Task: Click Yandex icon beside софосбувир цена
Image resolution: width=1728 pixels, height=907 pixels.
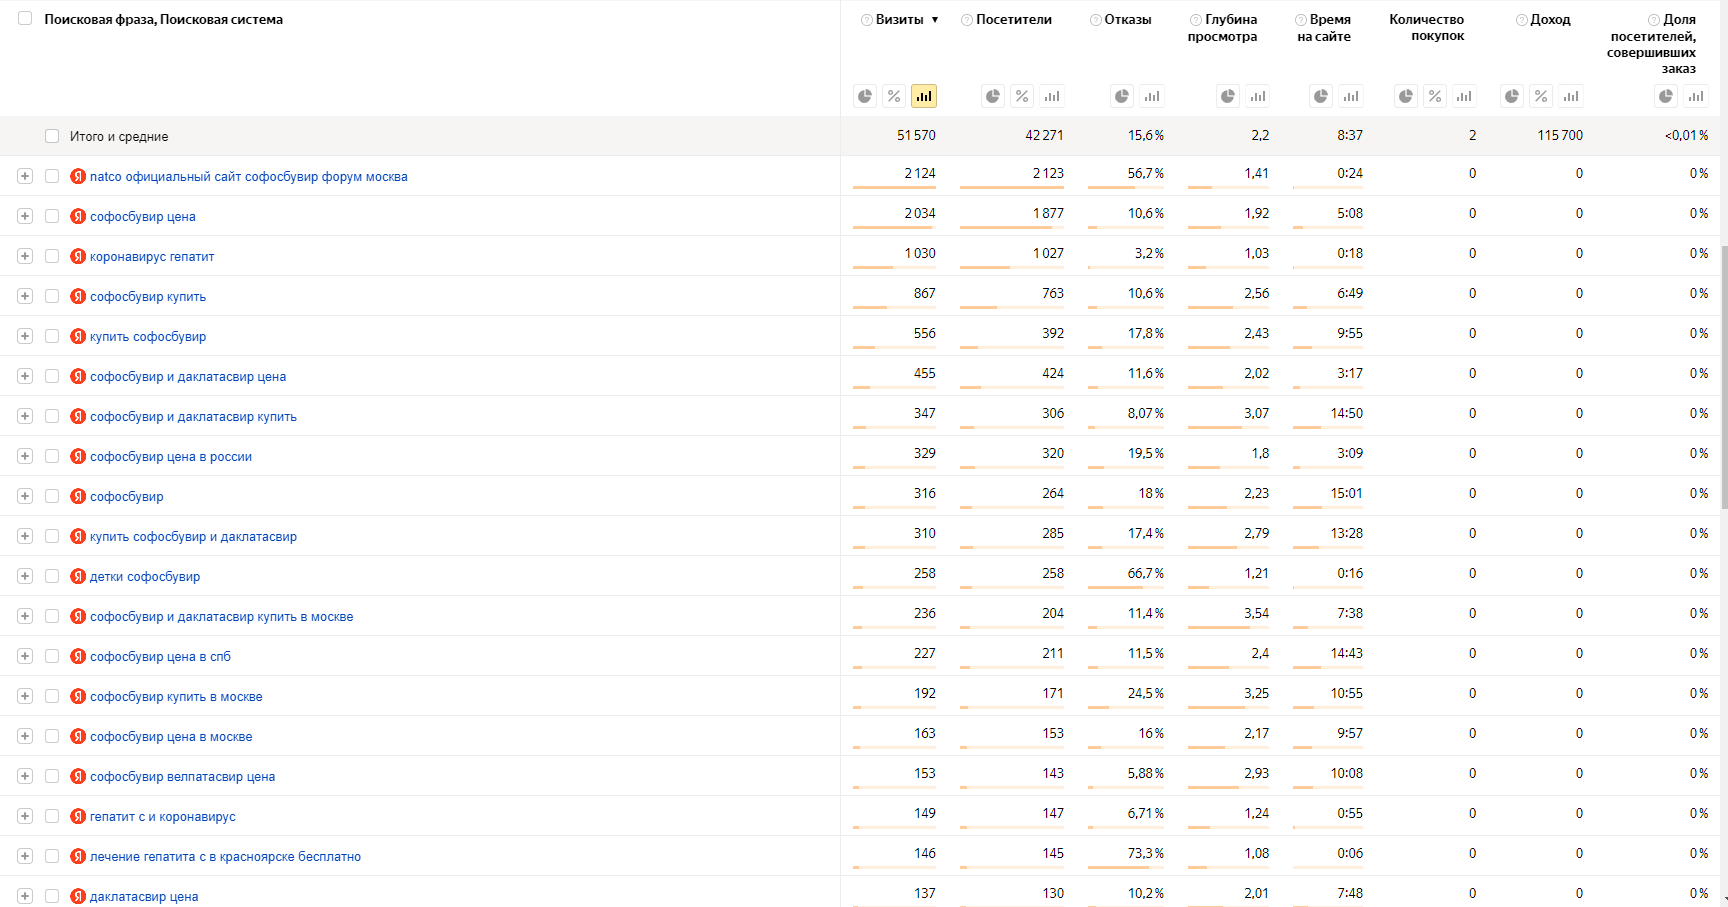Action: 78,216
